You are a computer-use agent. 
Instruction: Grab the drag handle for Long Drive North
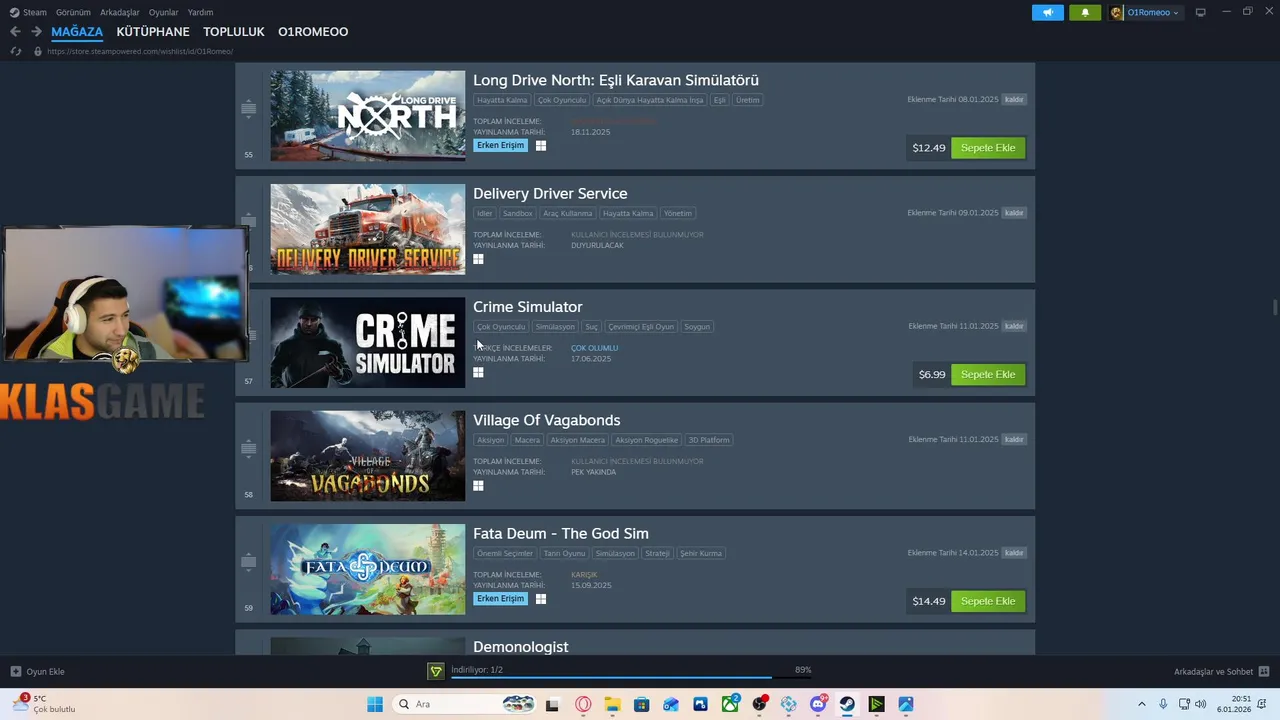point(248,108)
